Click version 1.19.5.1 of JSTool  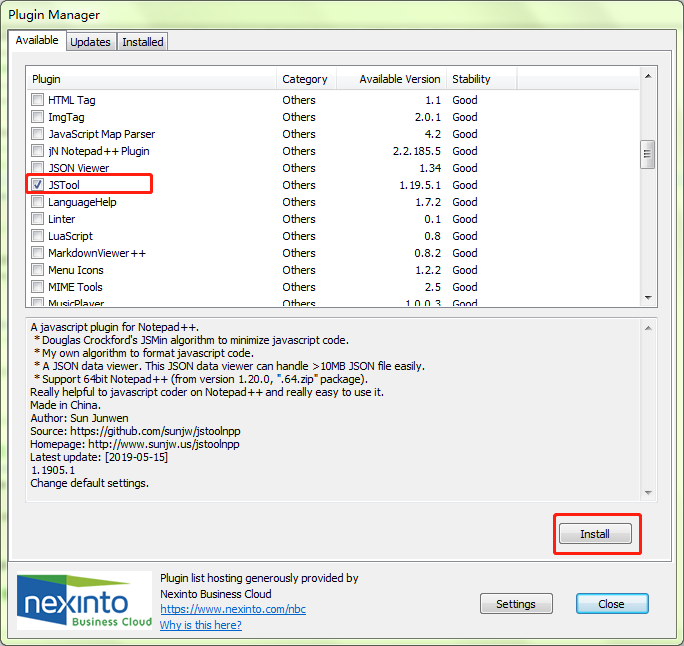point(420,185)
